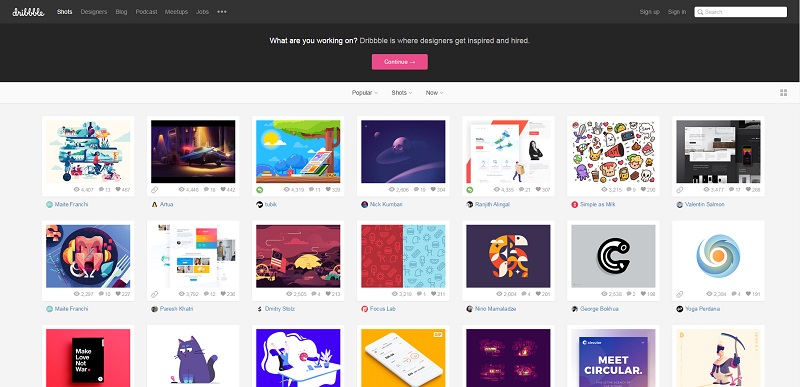Screen dimensions: 800x387
Task: Click the 3,792 views count on Paresh Khatri's shot
Action: point(192,294)
